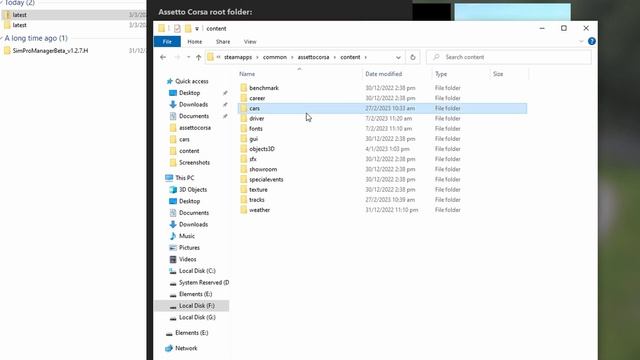
Task: Open assettocorsa quick access folder
Action: pos(195,128)
